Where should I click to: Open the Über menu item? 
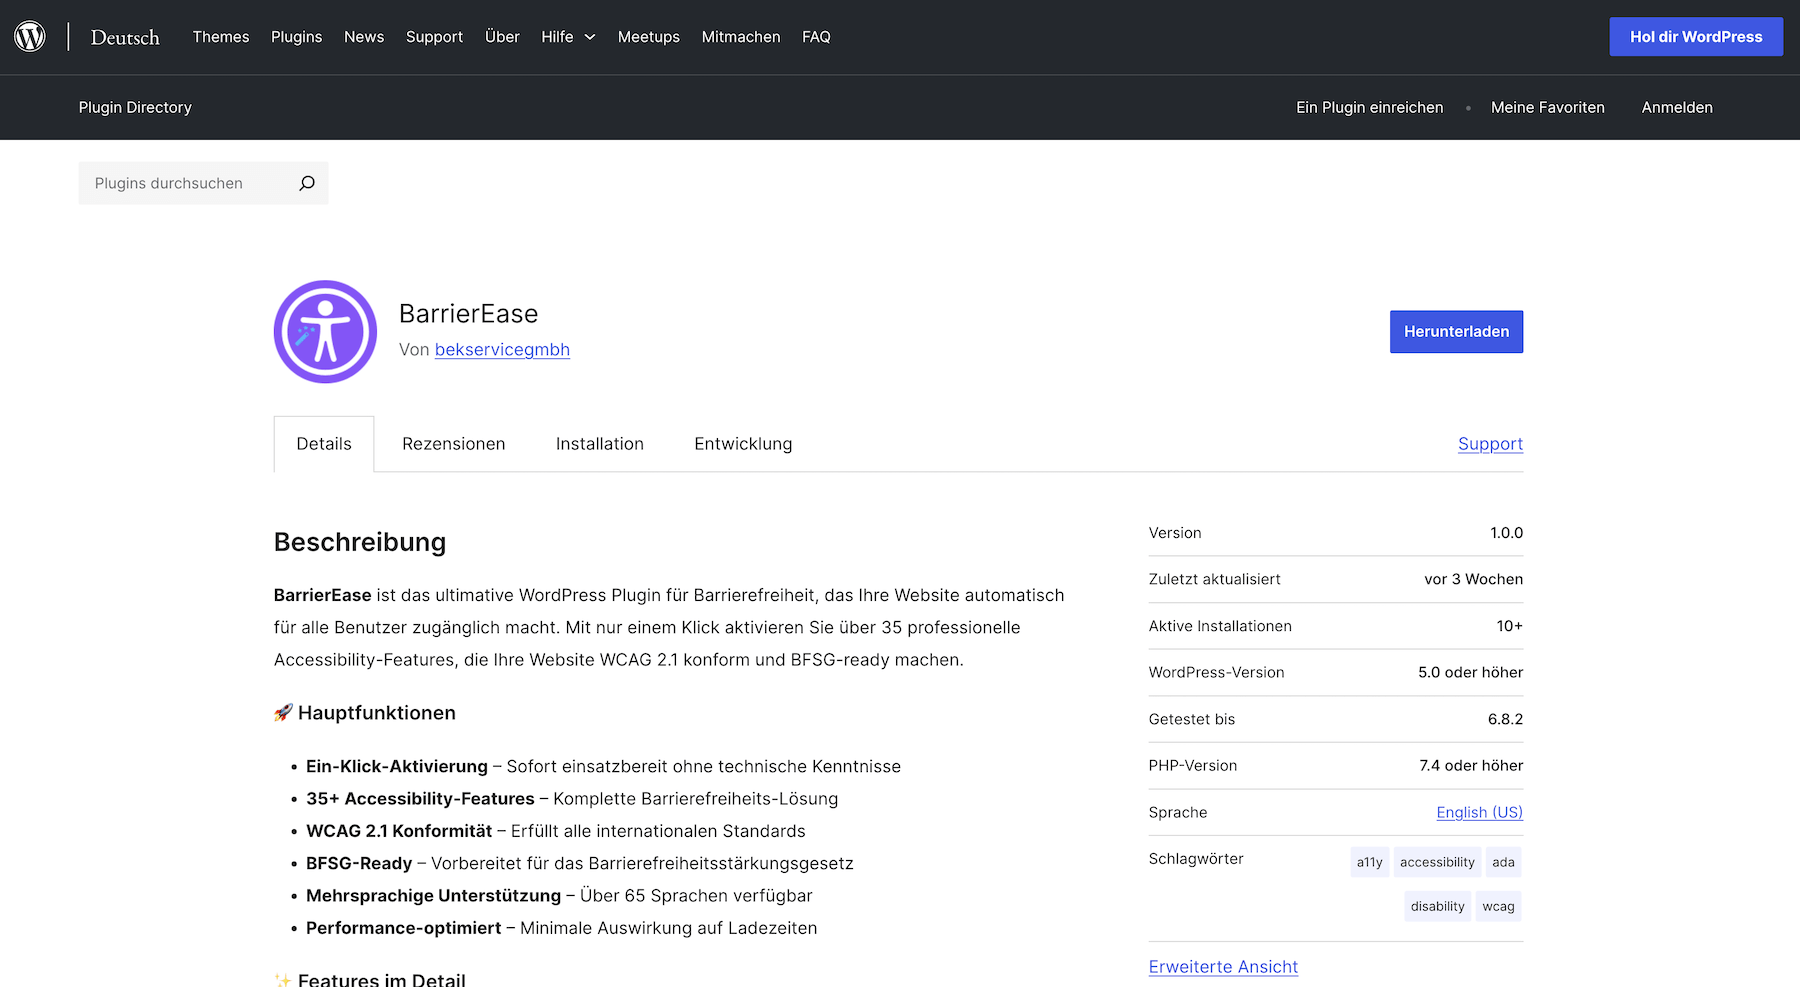point(502,37)
